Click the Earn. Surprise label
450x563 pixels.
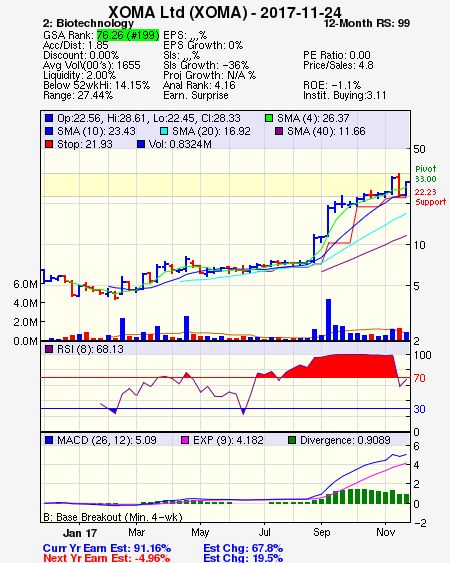[x=196, y=96]
